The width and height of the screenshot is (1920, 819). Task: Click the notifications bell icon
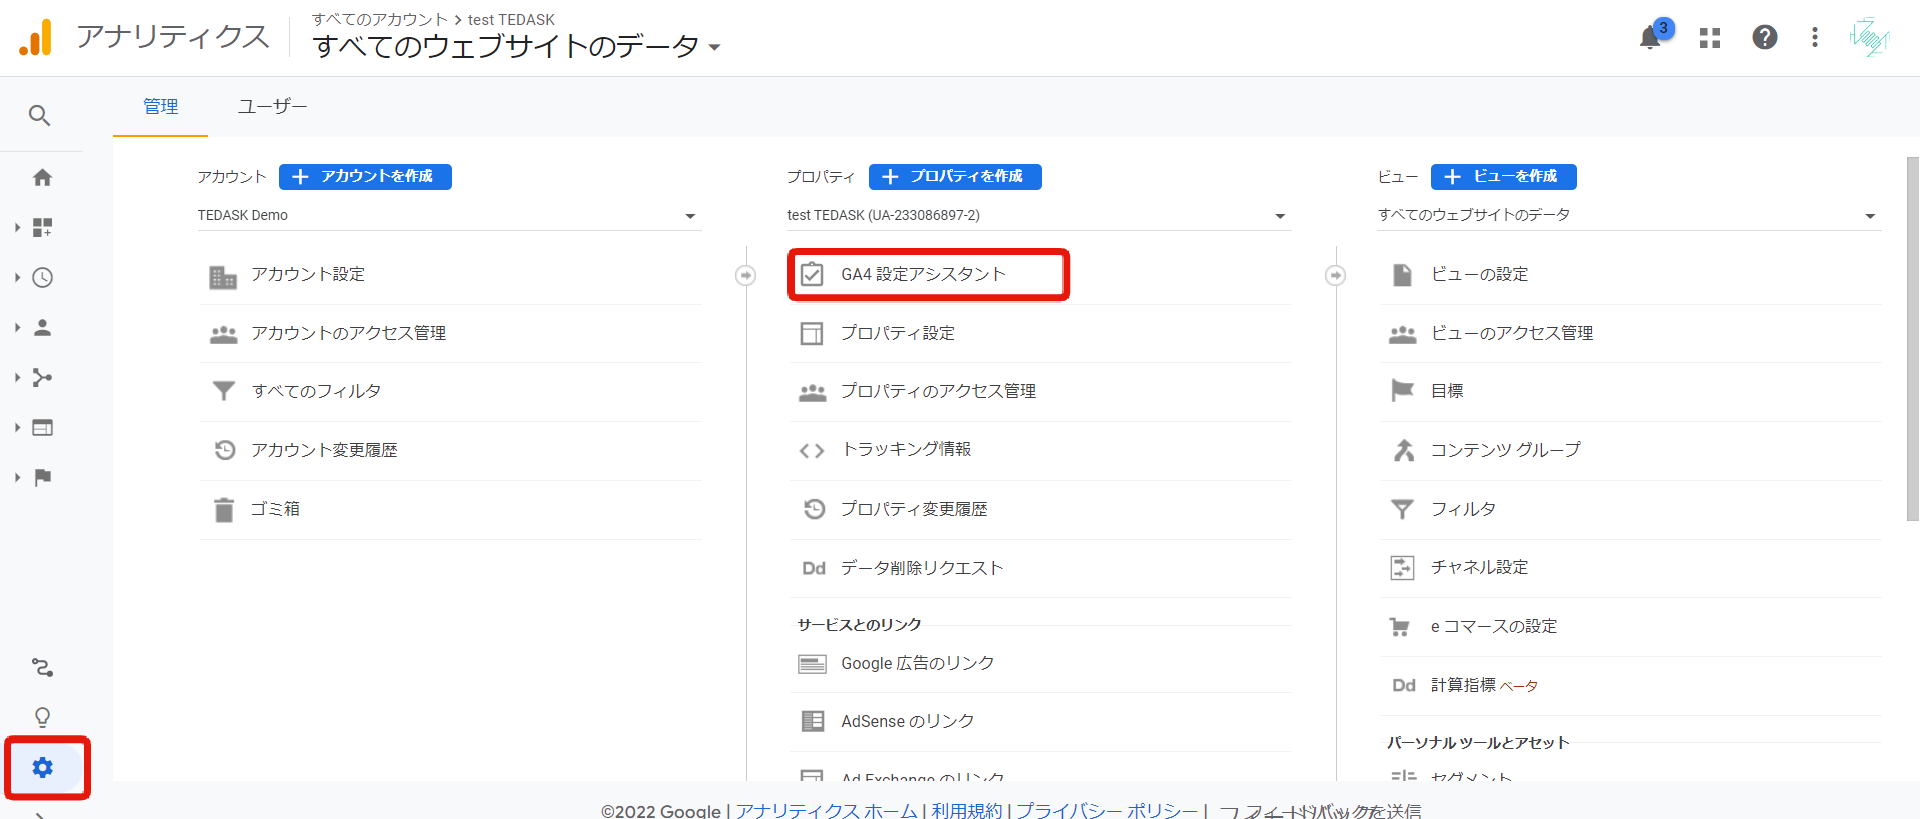click(x=1650, y=38)
